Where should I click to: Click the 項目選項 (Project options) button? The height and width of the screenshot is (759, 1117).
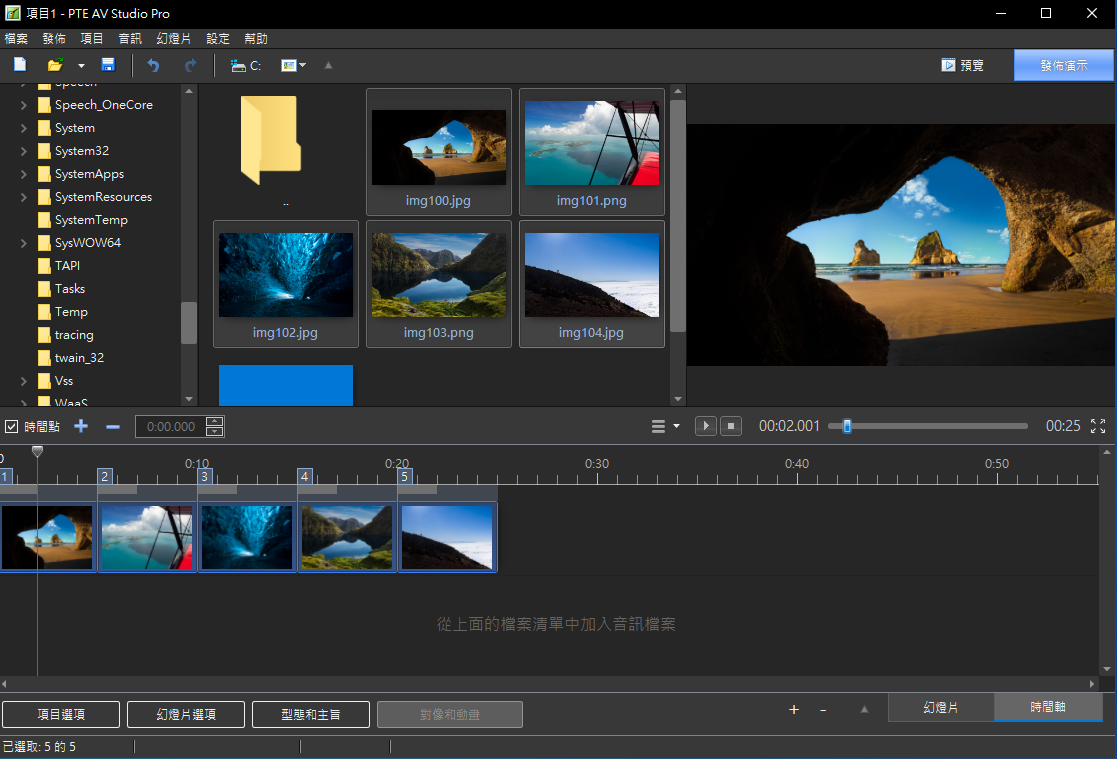pyautogui.click(x=61, y=714)
